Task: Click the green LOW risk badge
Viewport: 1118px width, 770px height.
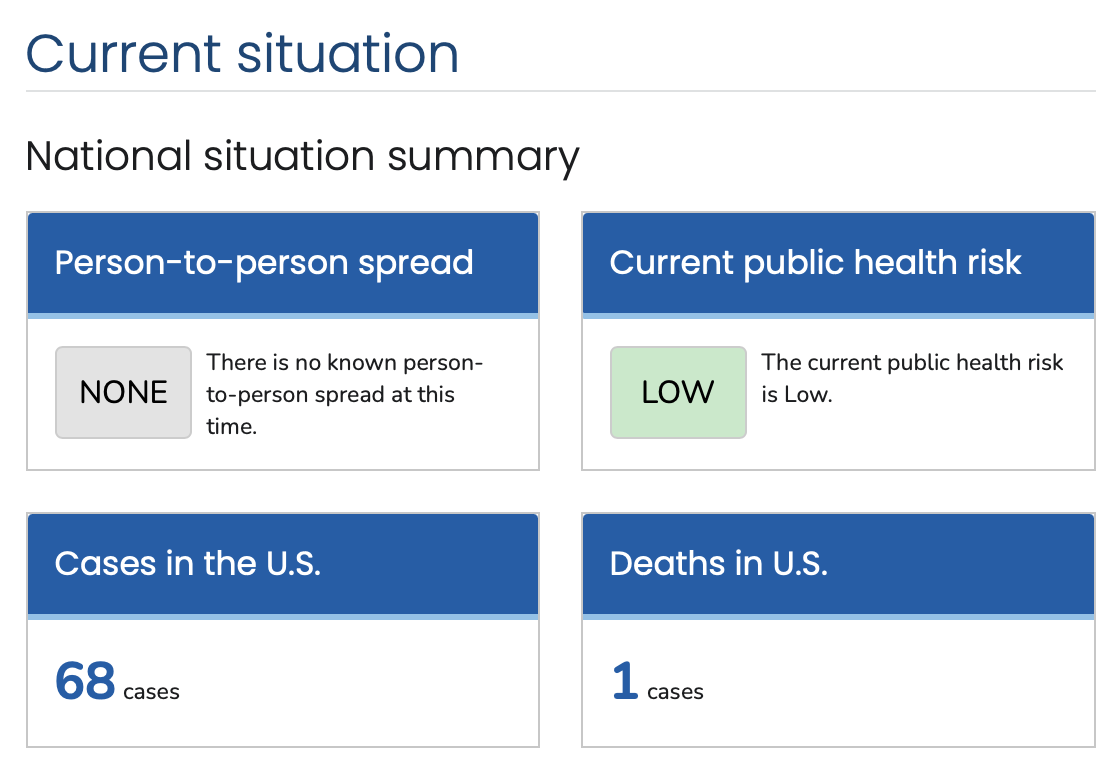Action: (678, 392)
